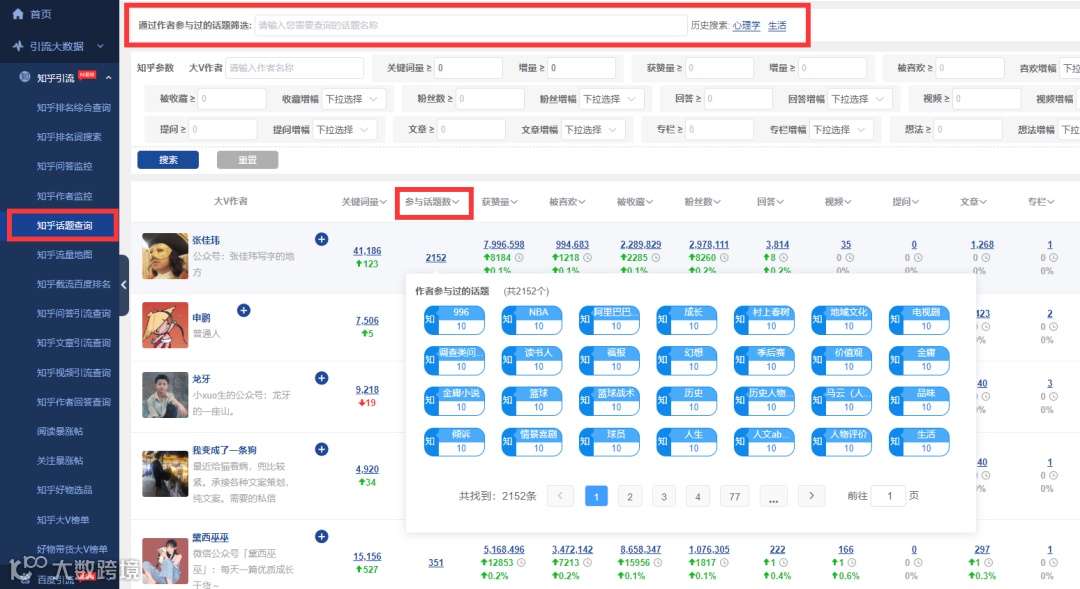Sort by the 粉丝数 column header
The image size is (1080, 589).
pos(703,202)
